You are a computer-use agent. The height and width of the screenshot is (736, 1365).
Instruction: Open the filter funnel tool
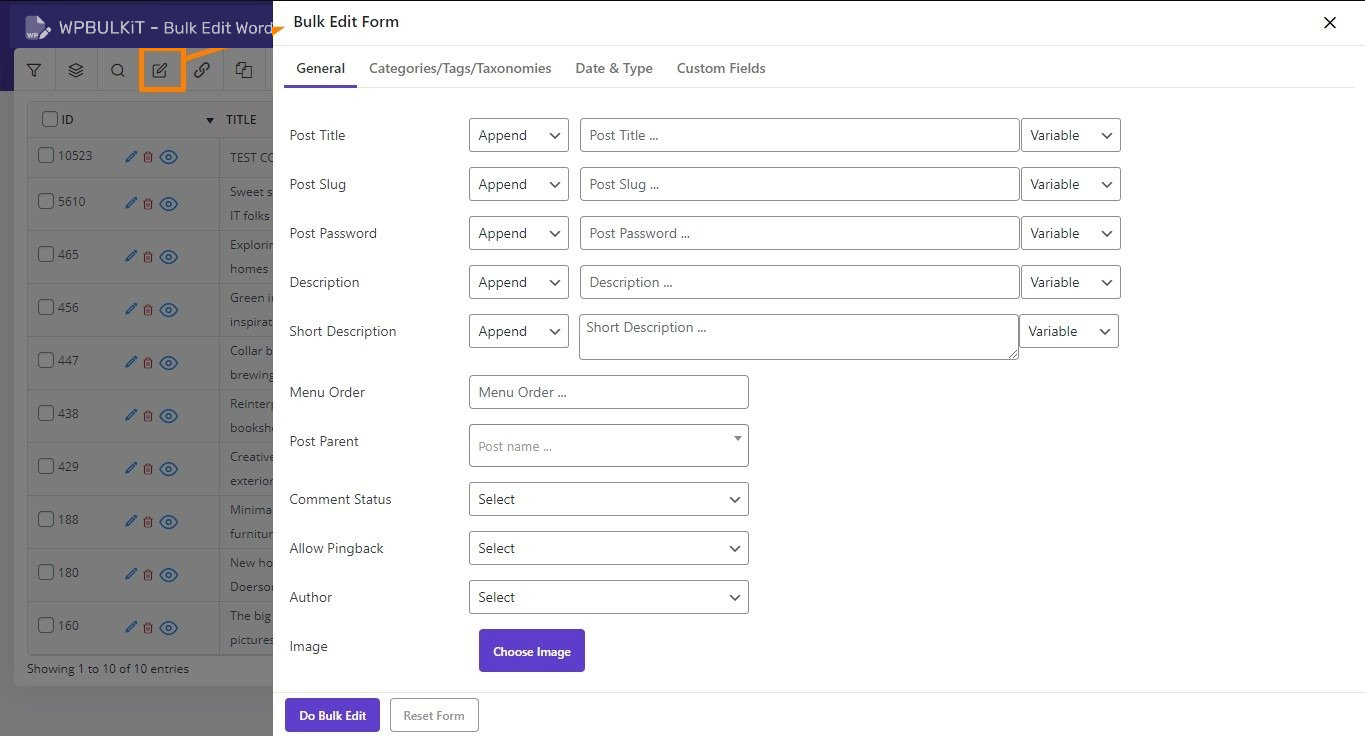pyautogui.click(x=34, y=71)
